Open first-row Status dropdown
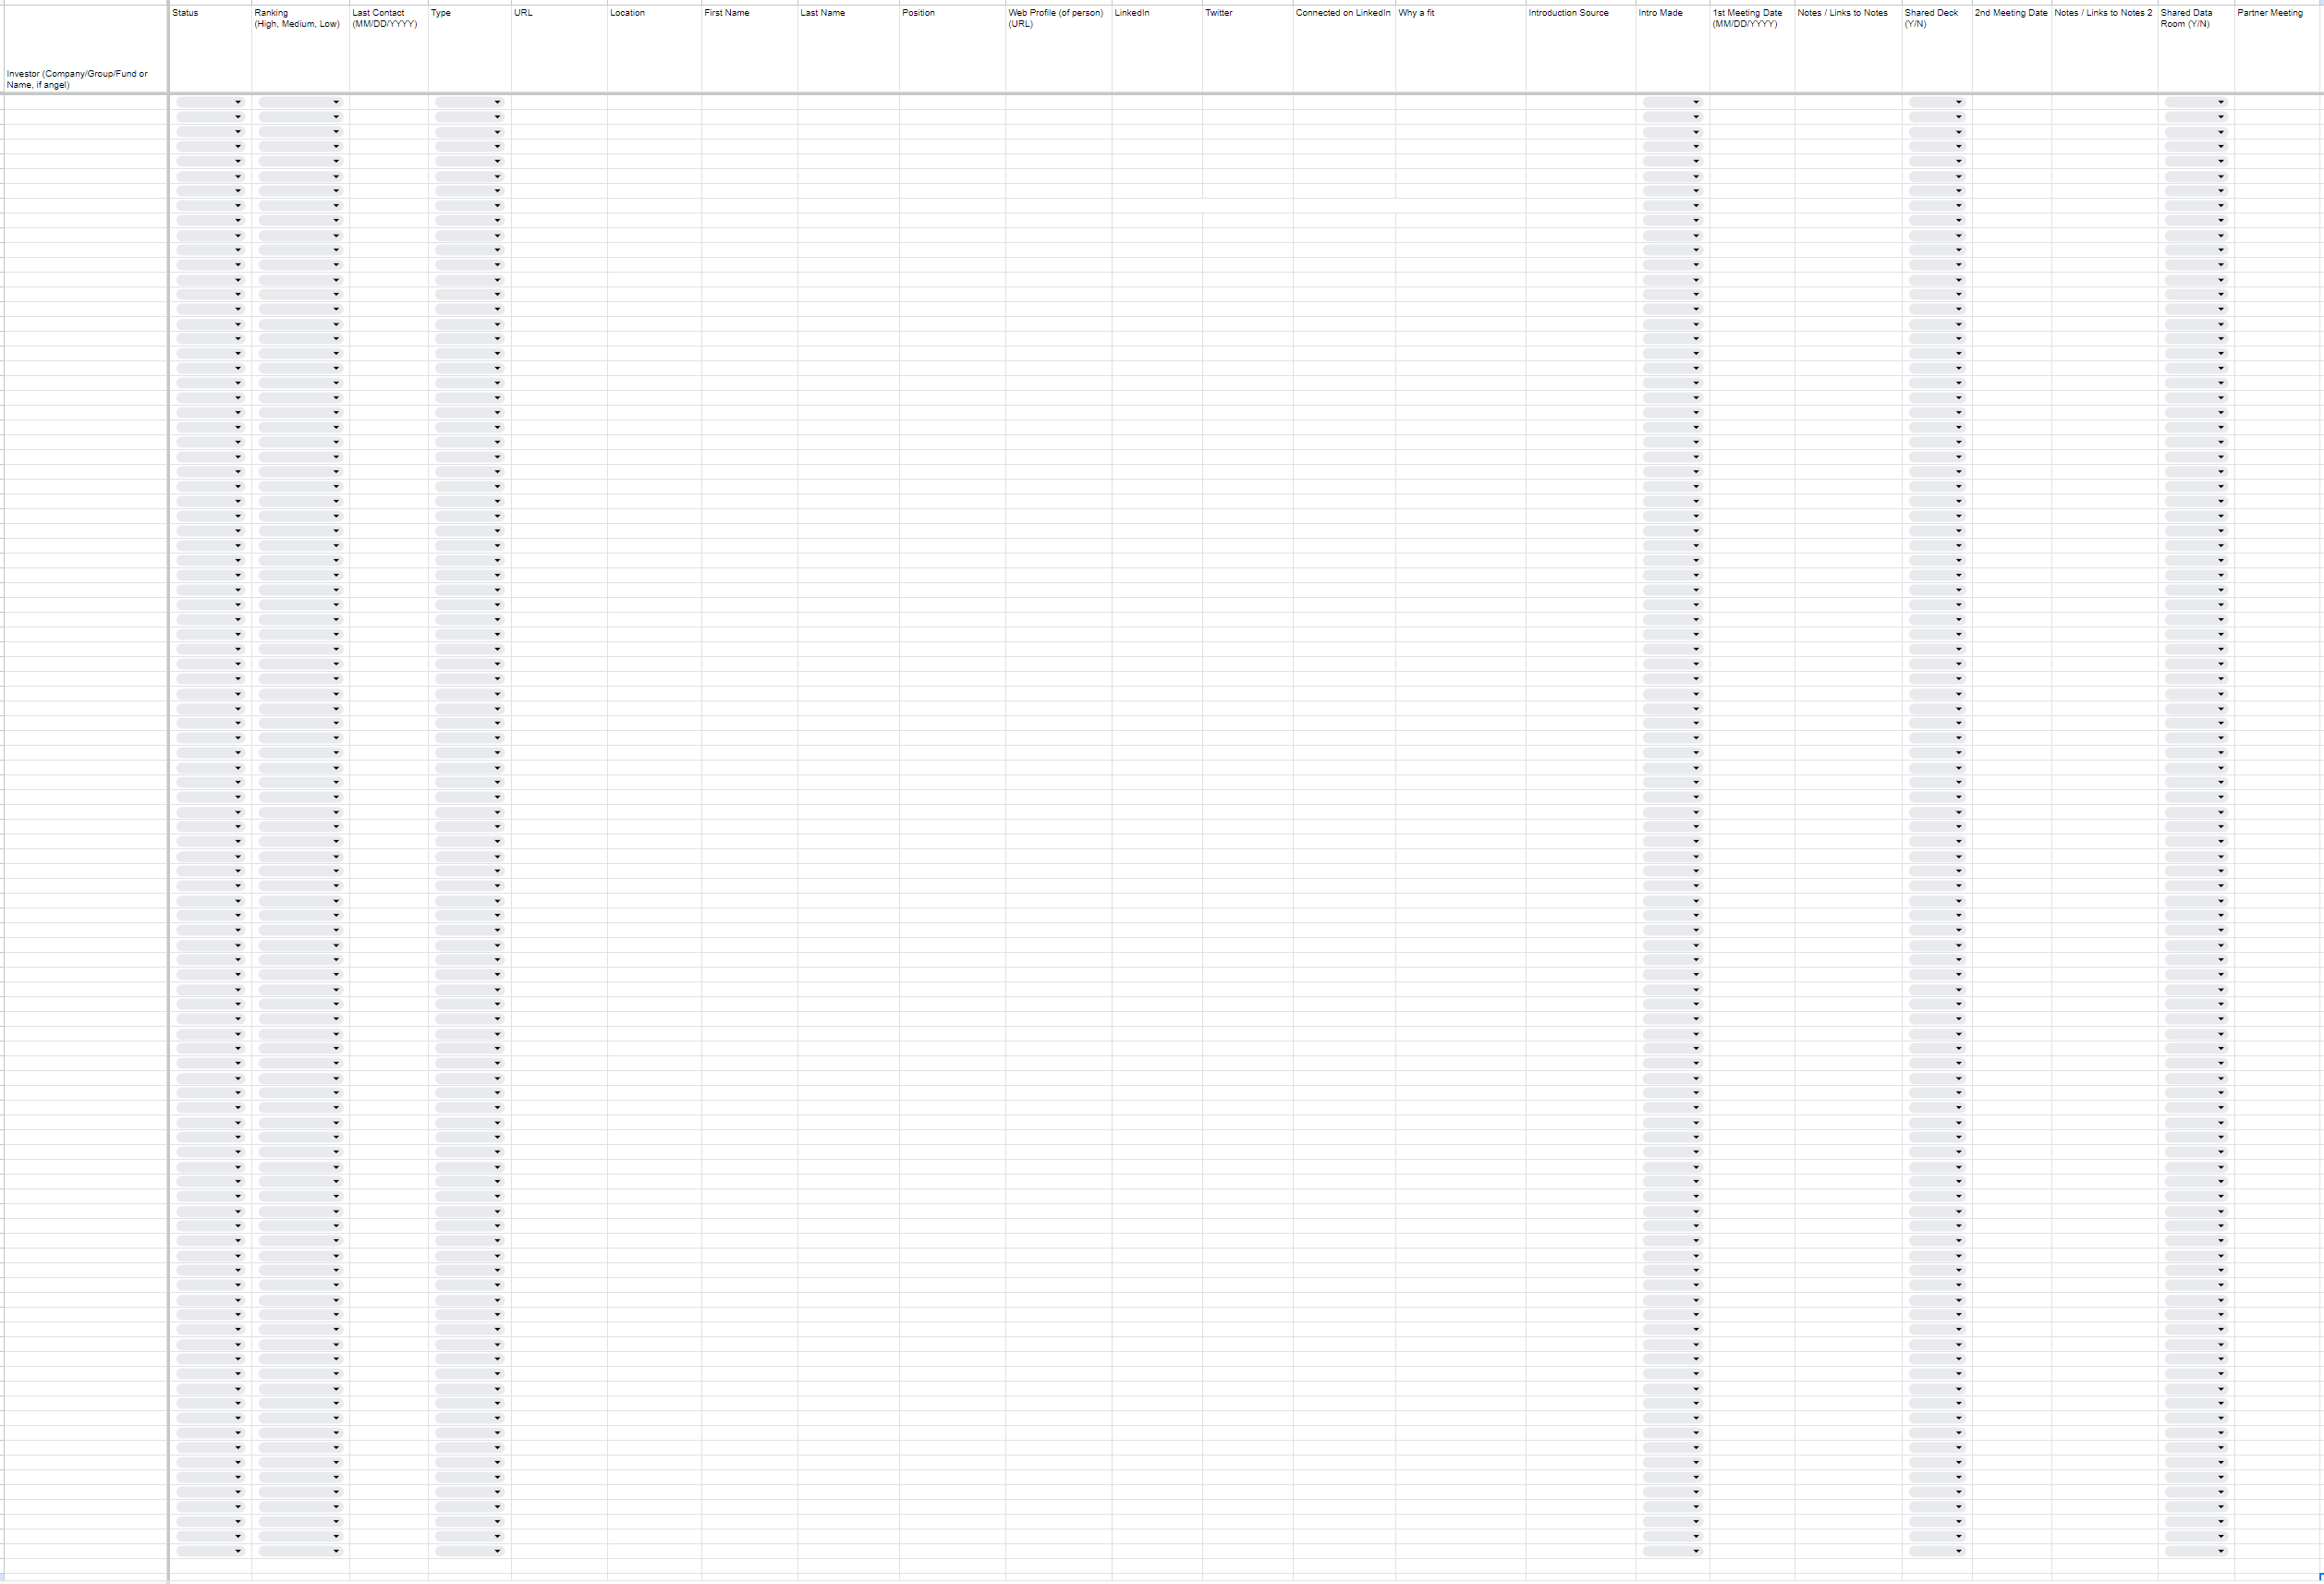This screenshot has height=1584, width=2324. coord(210,102)
